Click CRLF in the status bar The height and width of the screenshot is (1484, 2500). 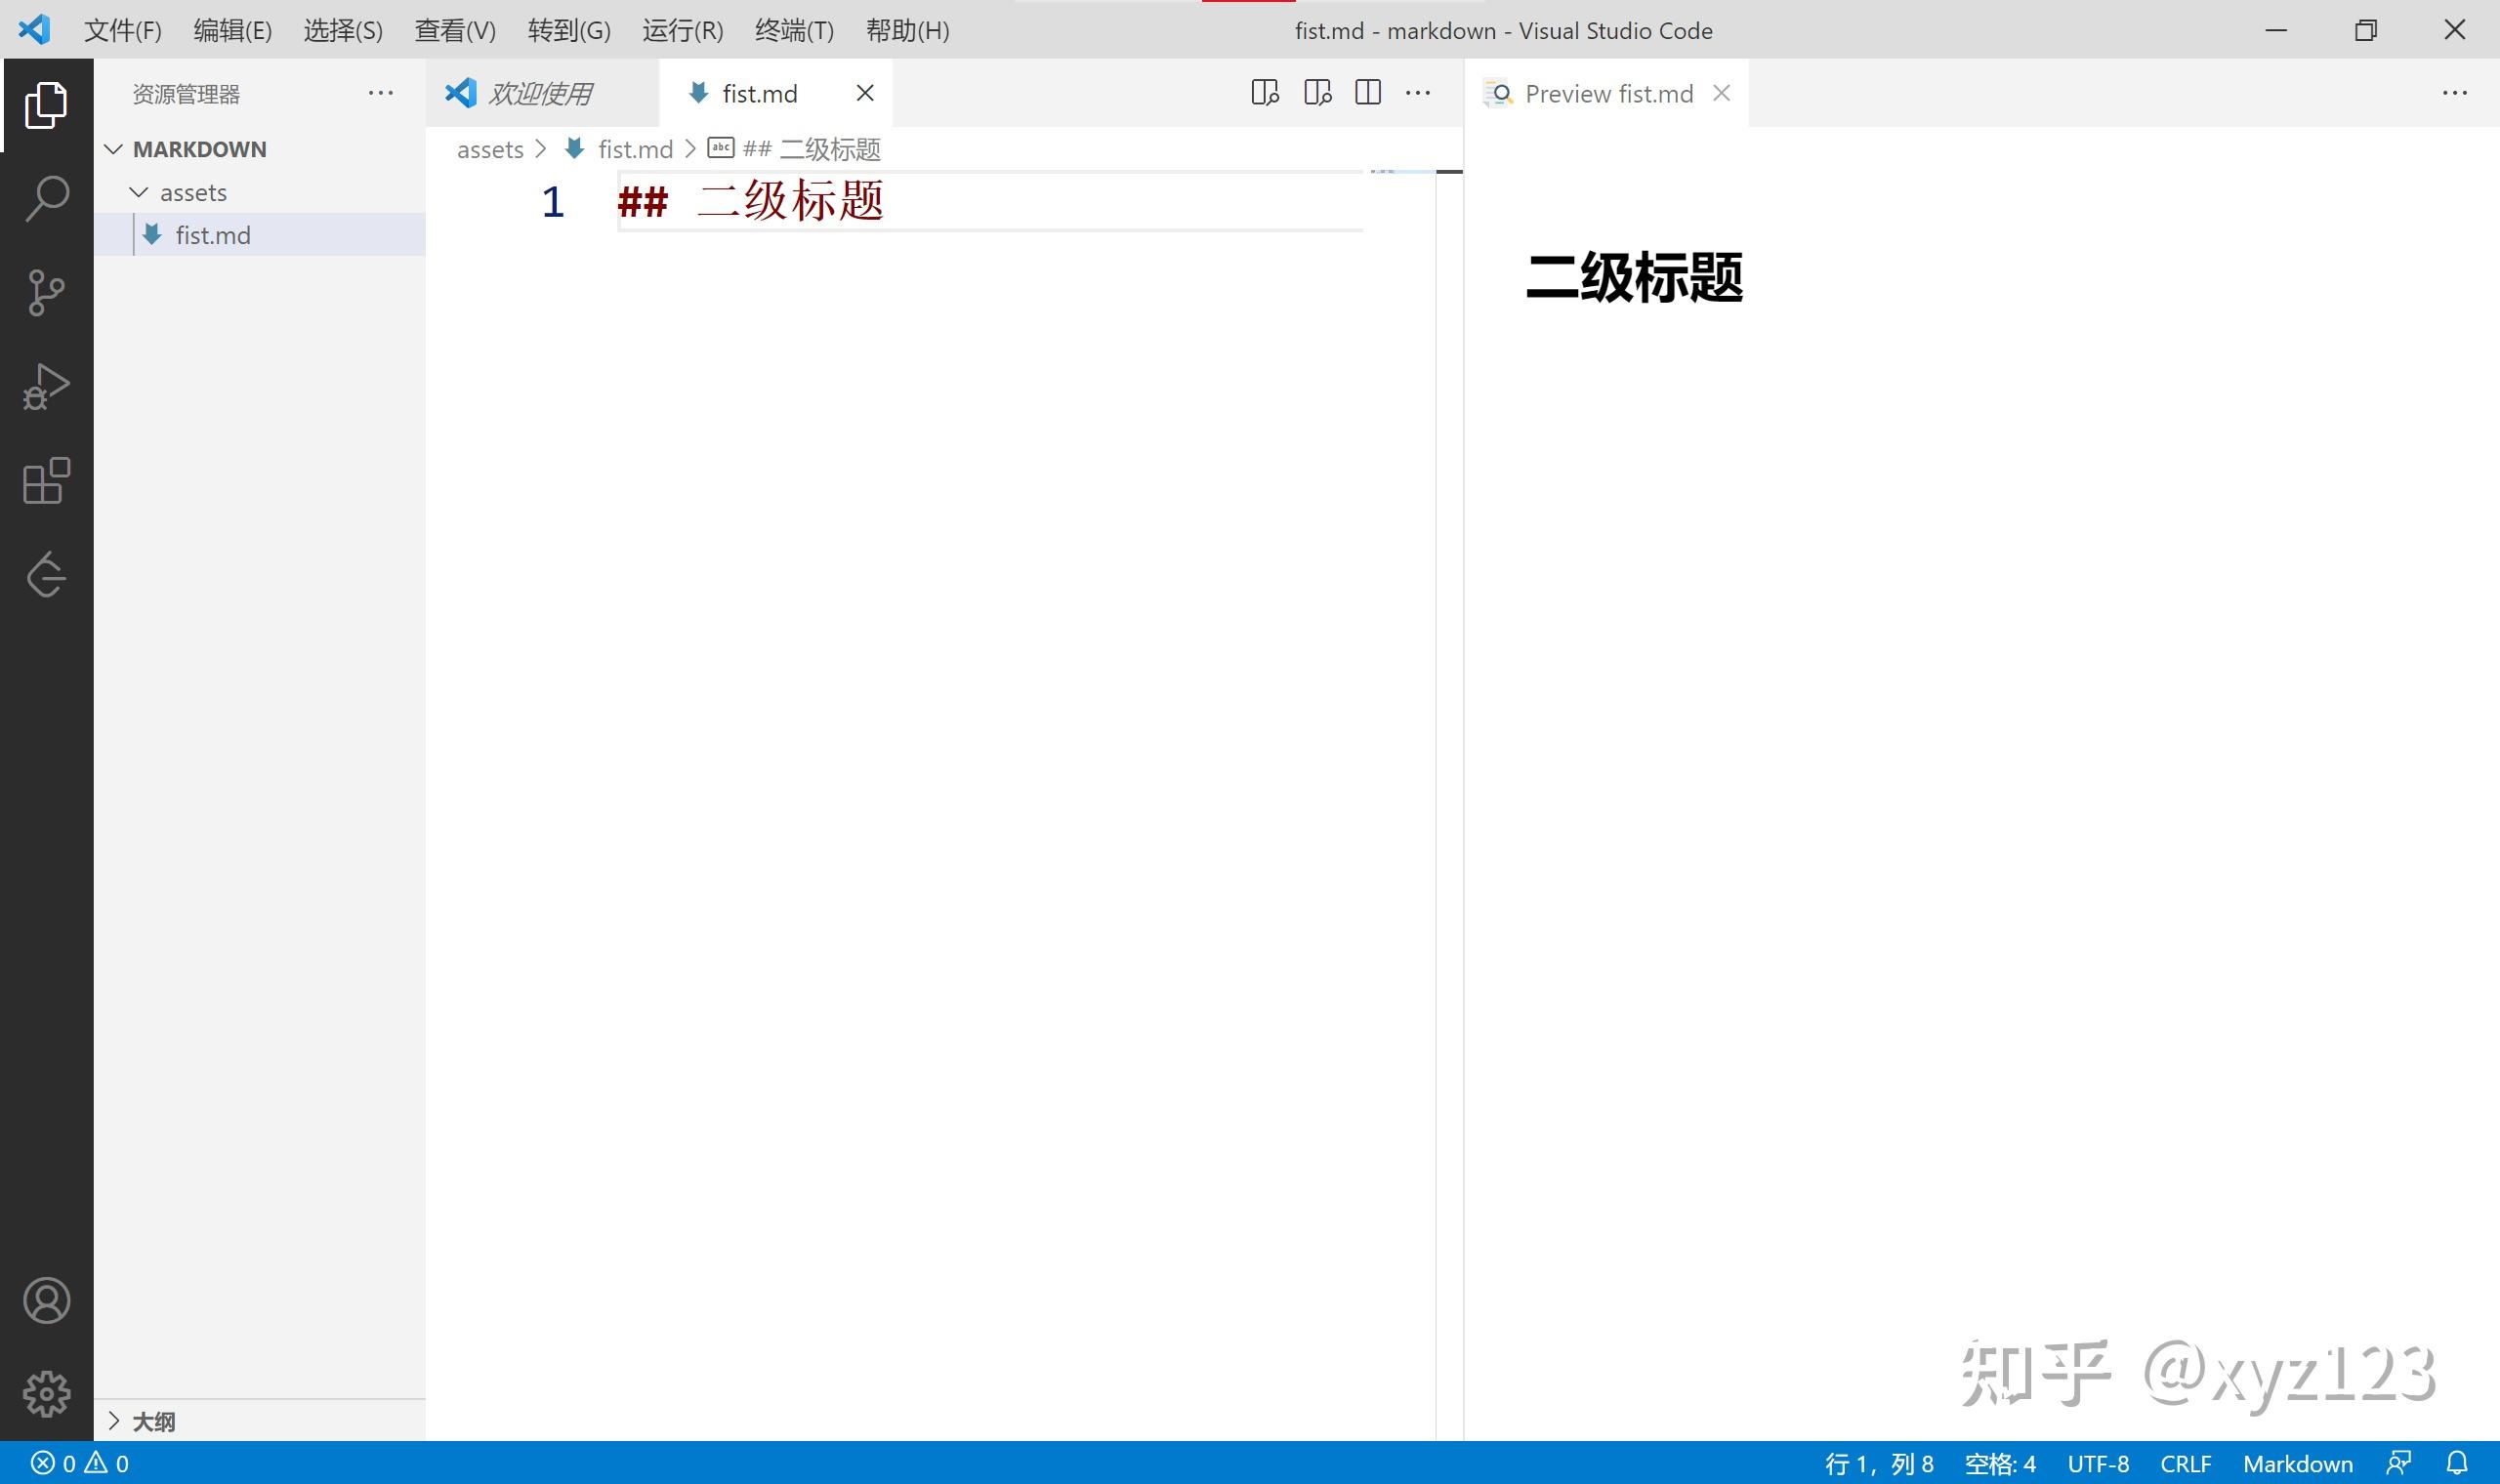[2186, 1462]
